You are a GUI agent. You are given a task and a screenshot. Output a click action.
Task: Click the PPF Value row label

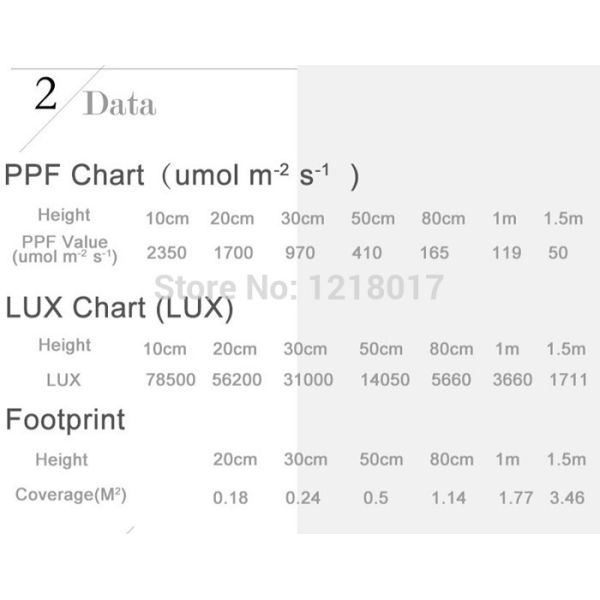[64, 248]
